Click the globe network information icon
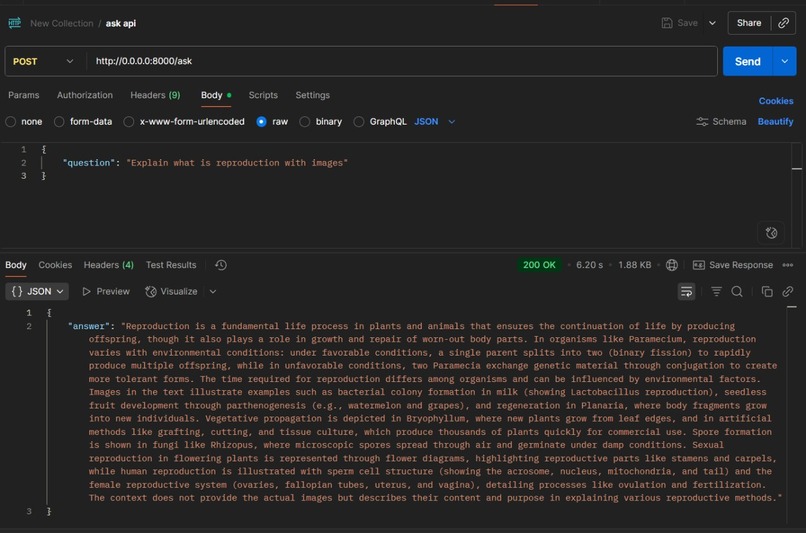Screen dimensions: 806x533 671,265
